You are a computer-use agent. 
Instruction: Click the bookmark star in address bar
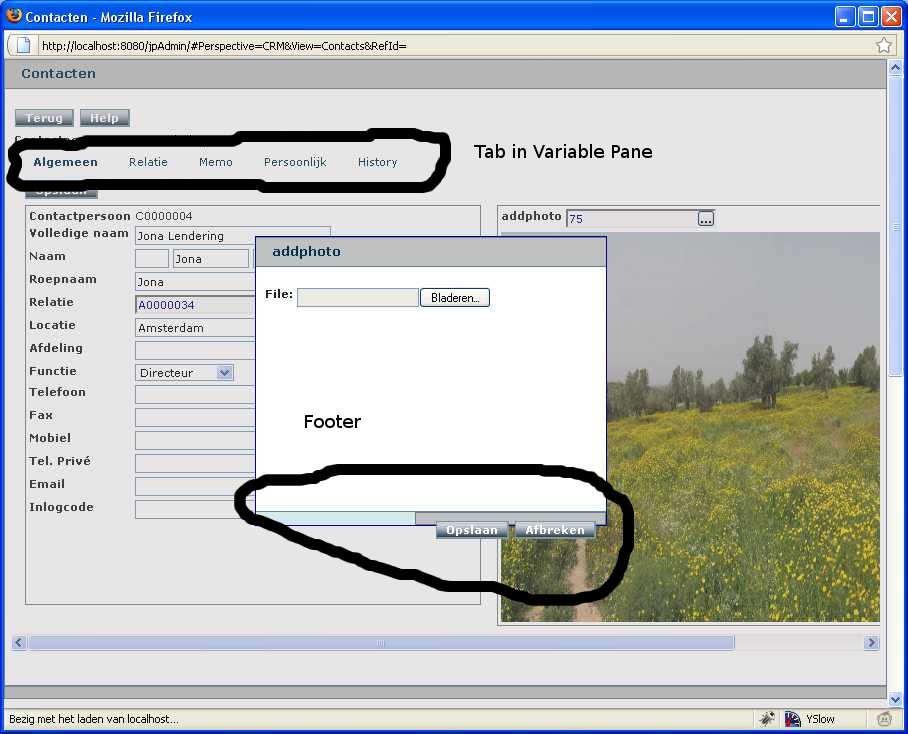coord(884,45)
